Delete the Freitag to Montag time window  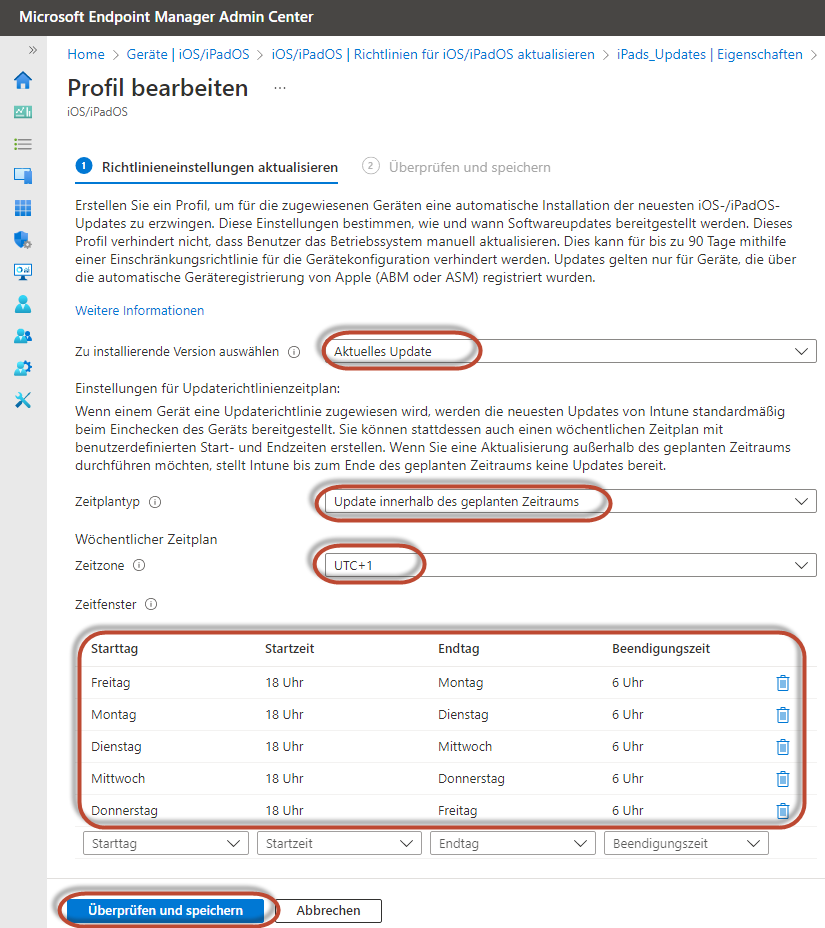(x=782, y=683)
